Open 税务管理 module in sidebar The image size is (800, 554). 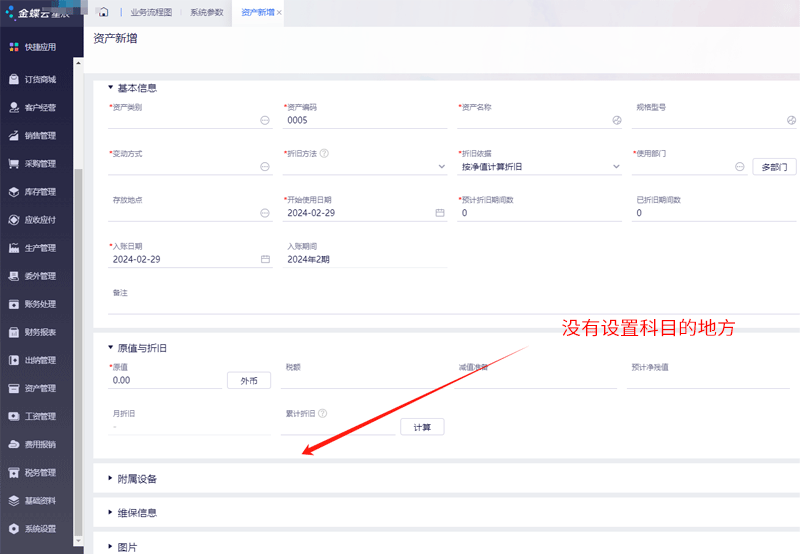click(33, 472)
